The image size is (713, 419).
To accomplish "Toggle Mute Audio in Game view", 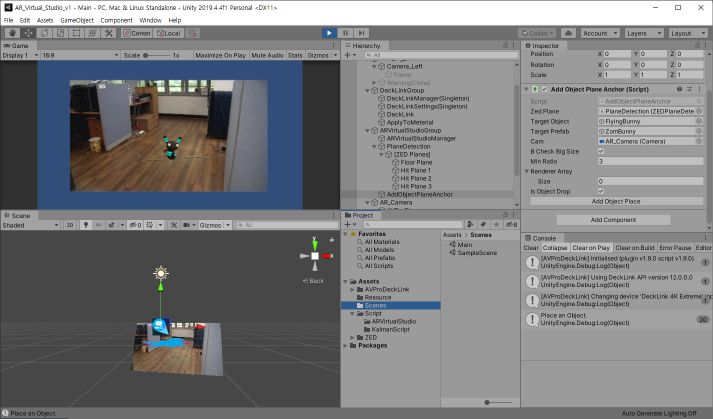I will [x=267, y=55].
